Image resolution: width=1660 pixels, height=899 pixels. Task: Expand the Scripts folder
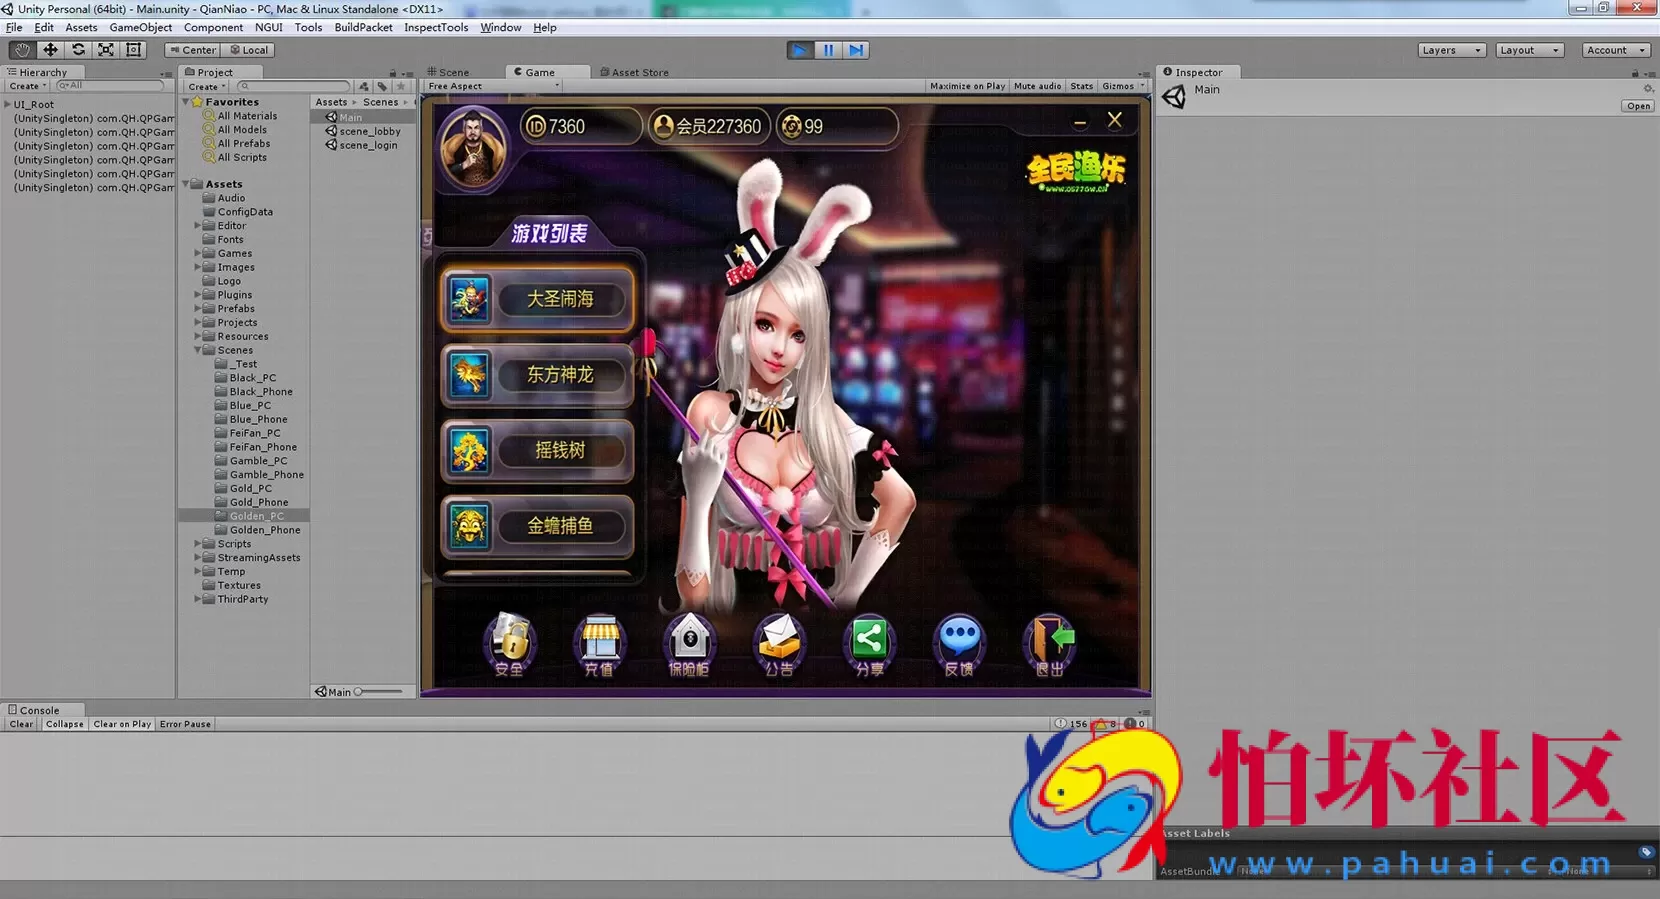[x=198, y=544]
